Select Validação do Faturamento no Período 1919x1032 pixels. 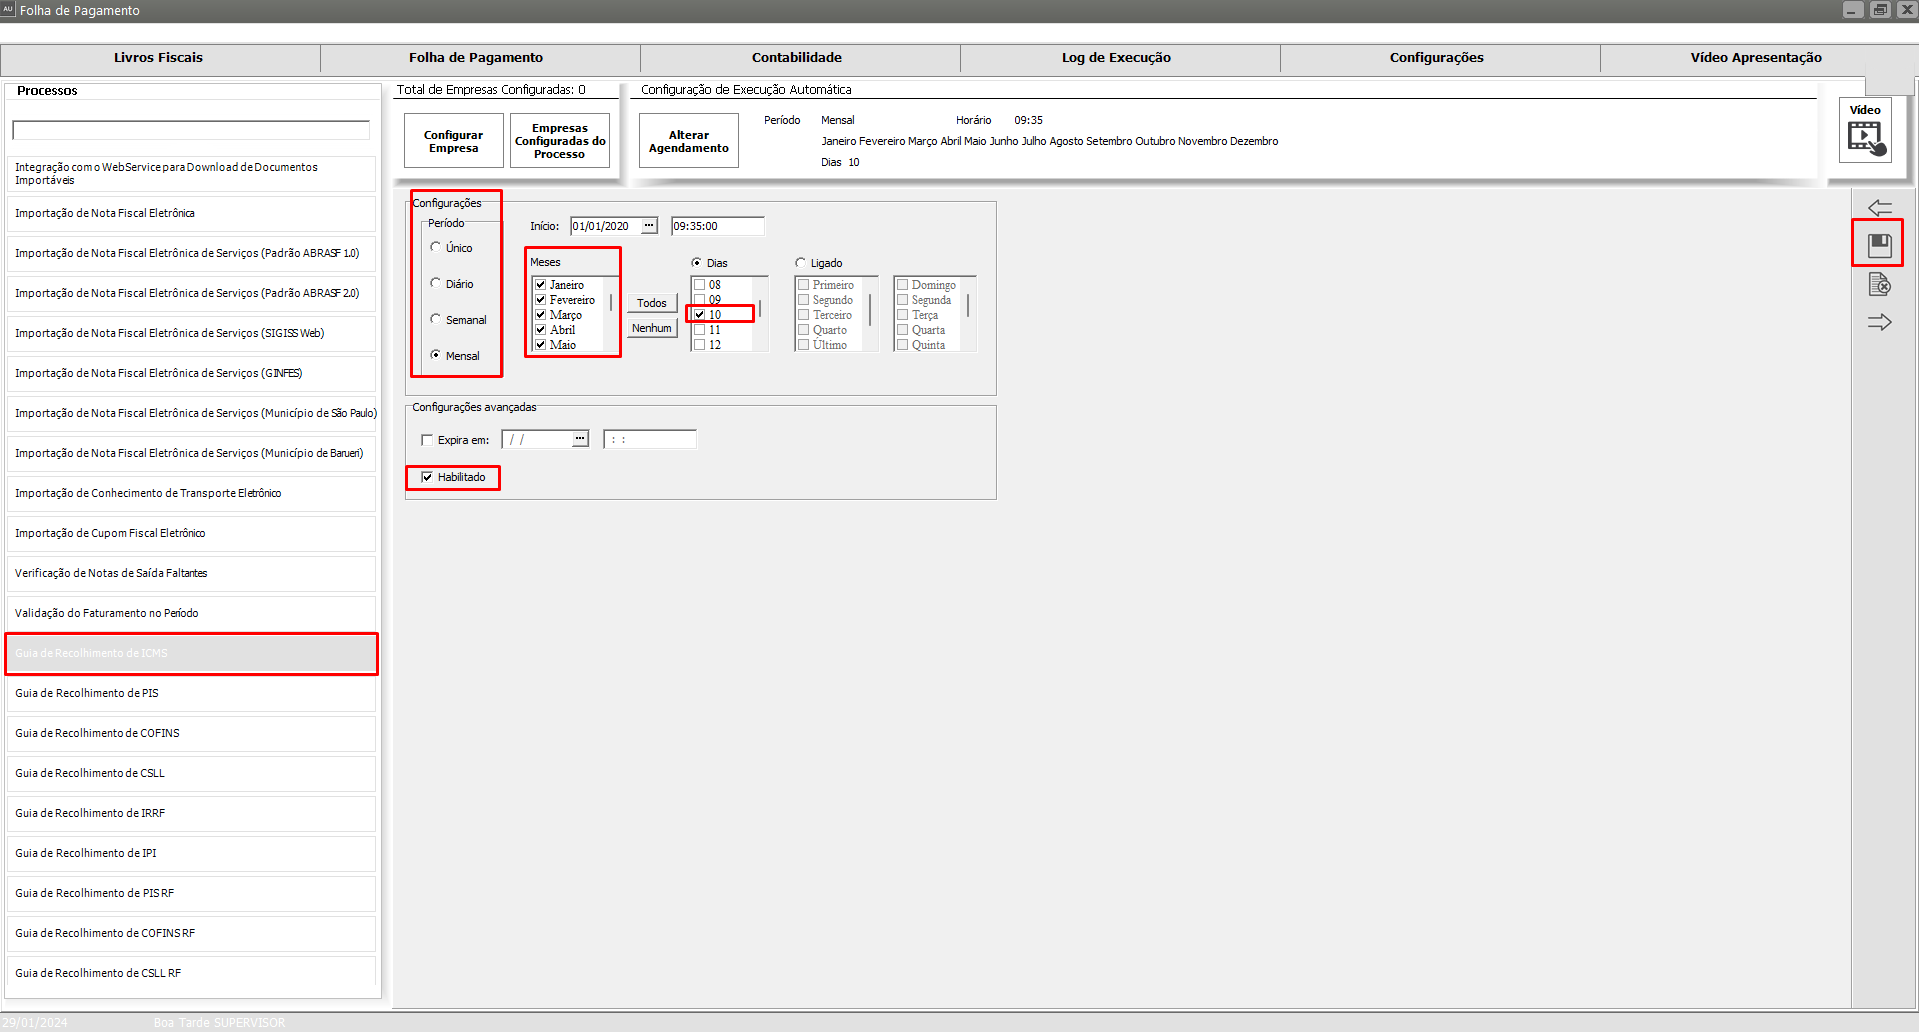click(191, 613)
